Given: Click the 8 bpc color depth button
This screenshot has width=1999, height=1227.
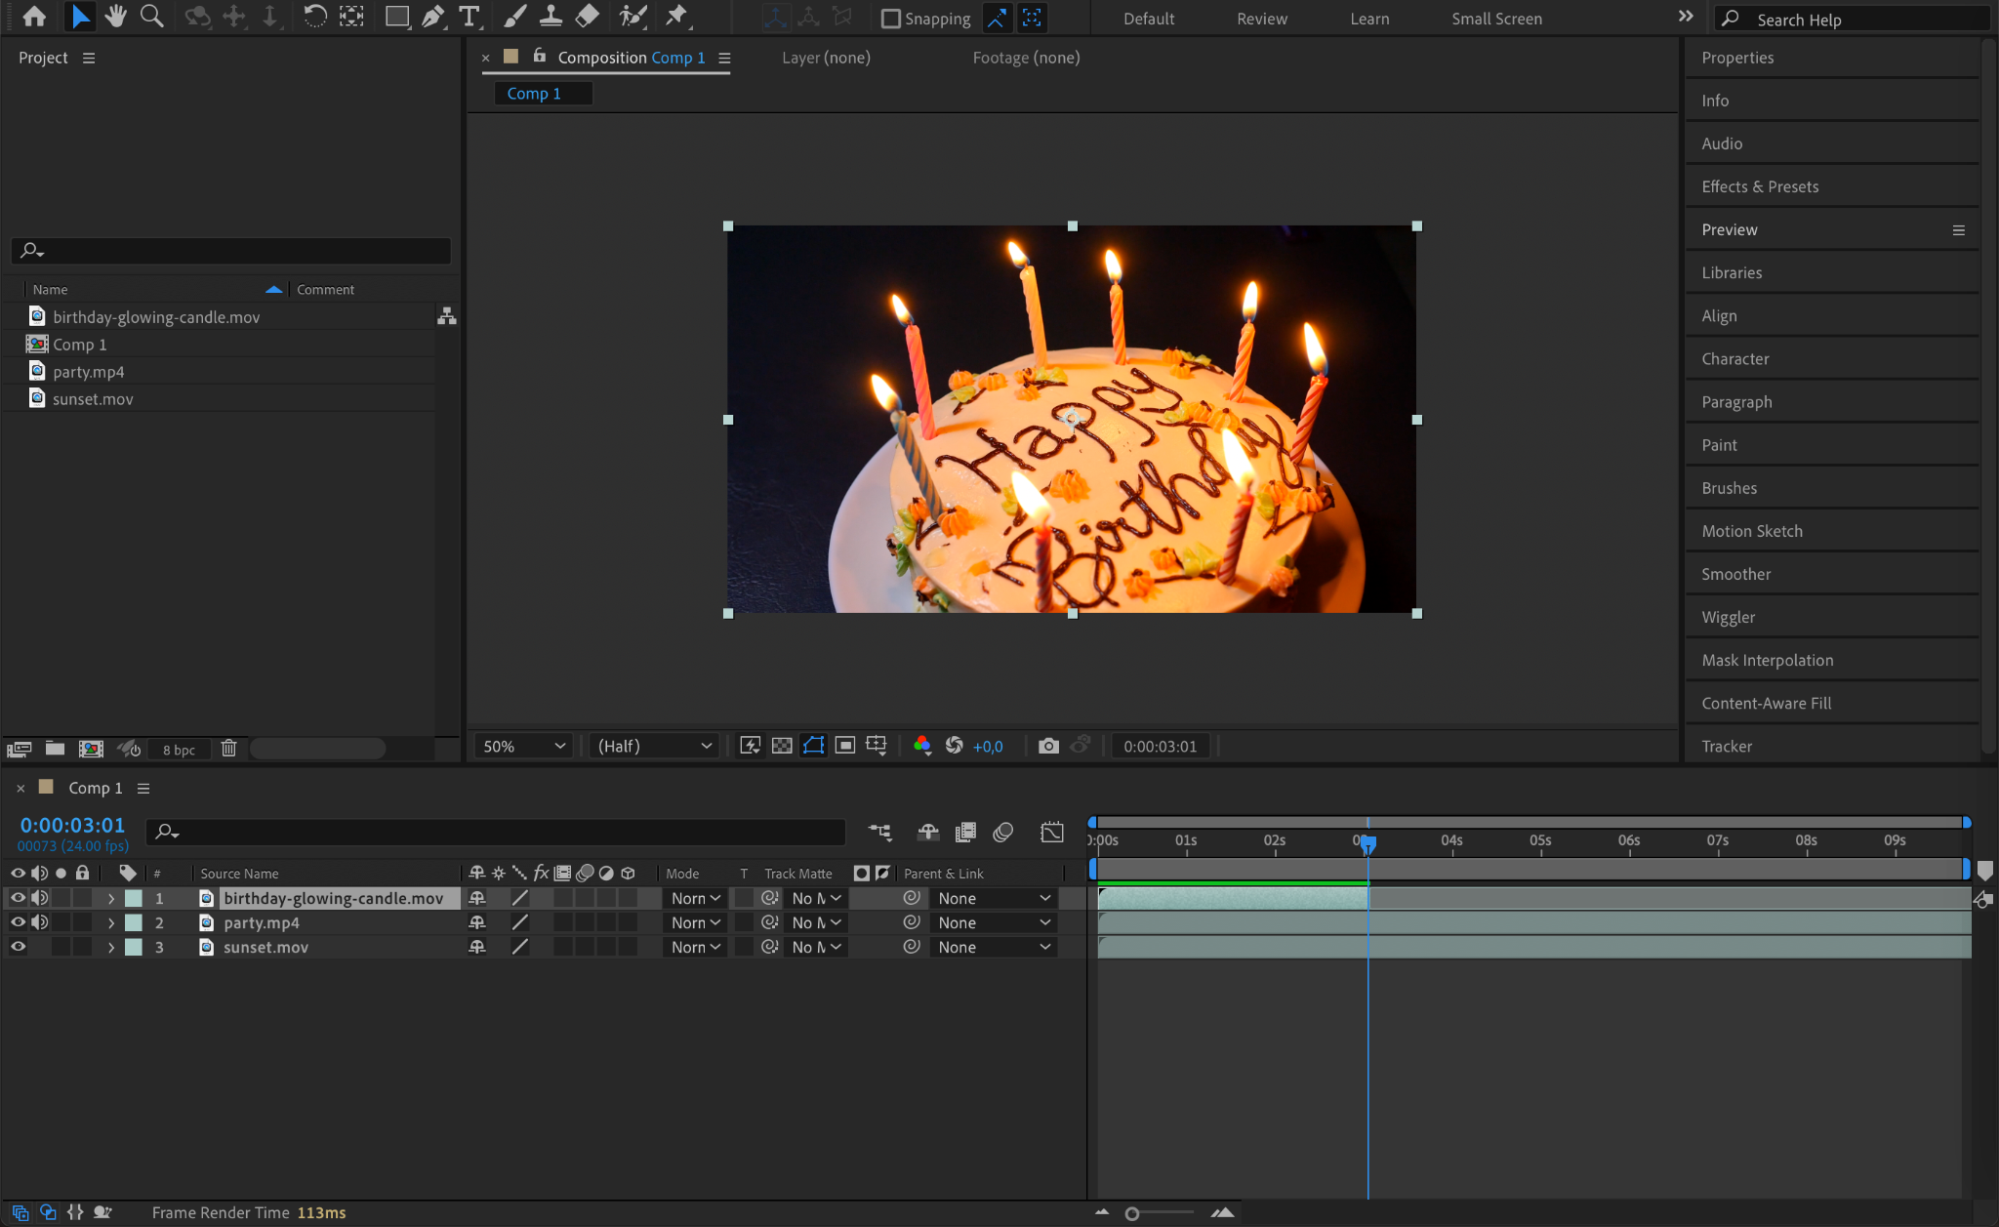Looking at the screenshot, I should 179,749.
